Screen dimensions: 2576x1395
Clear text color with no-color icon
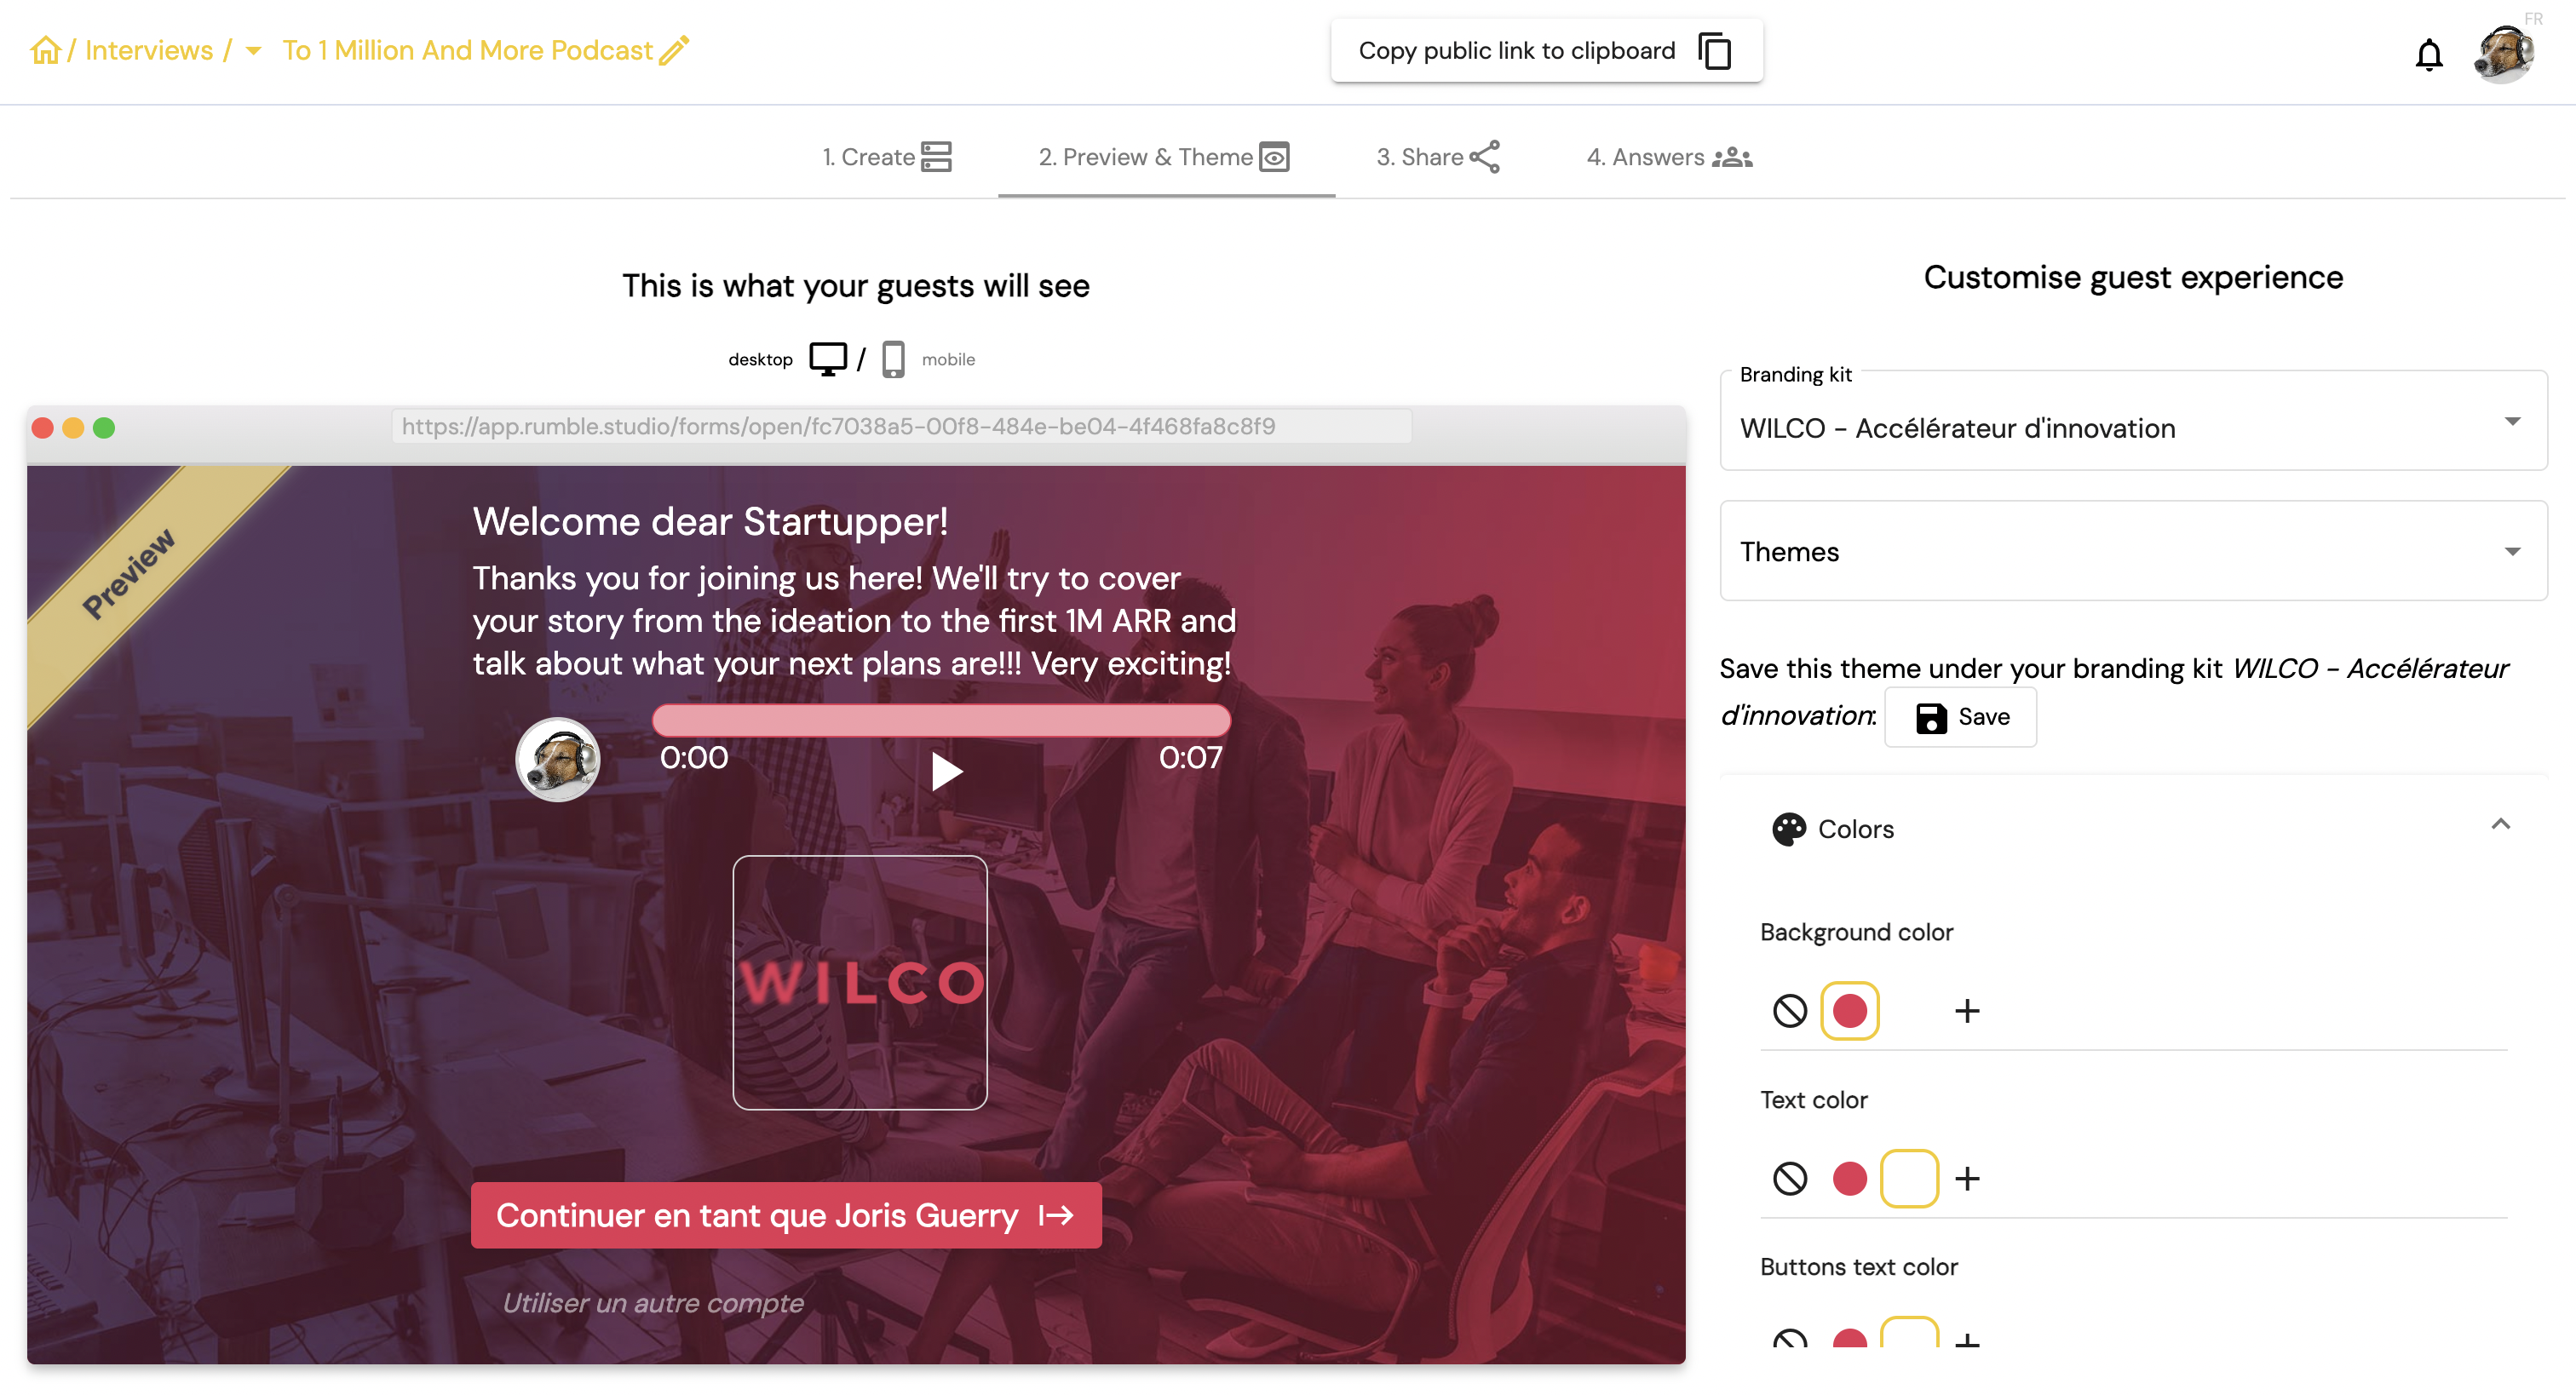pos(1789,1179)
